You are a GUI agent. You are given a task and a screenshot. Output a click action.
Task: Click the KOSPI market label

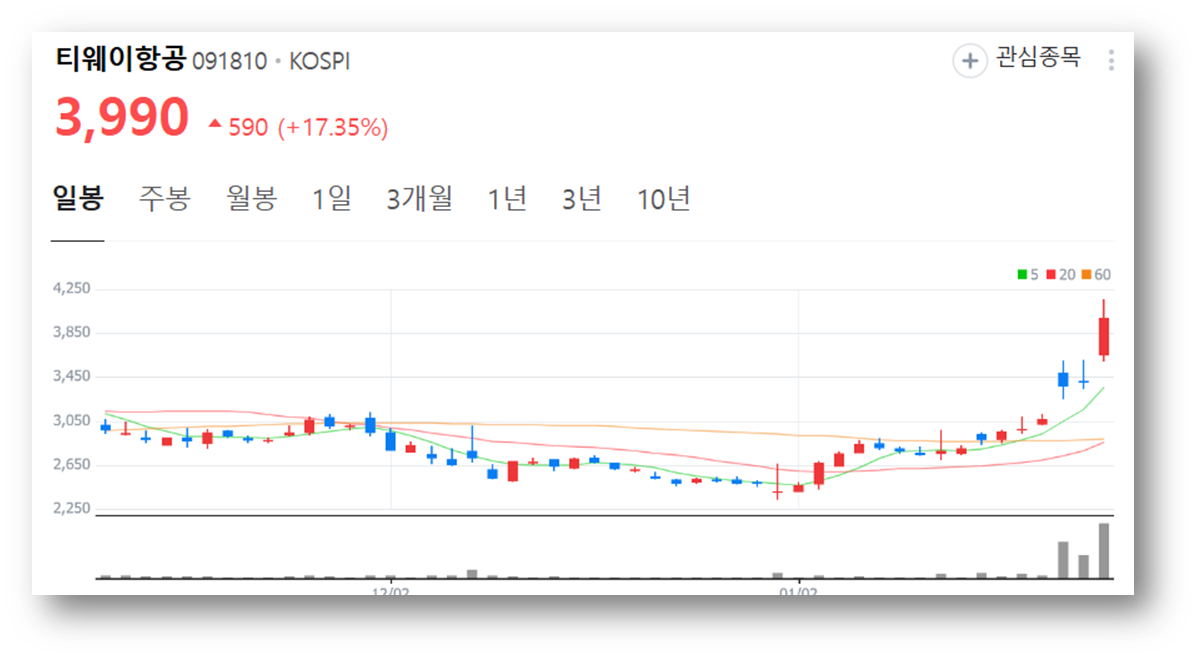320,61
